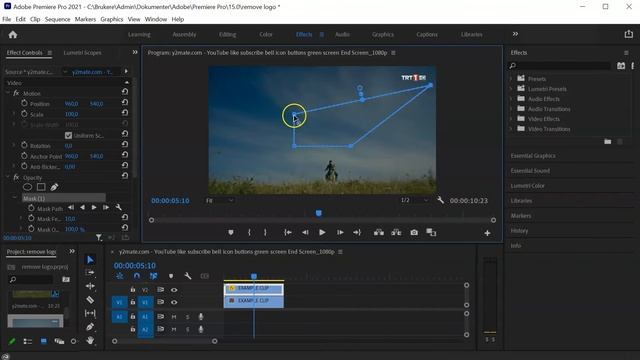The width and height of the screenshot is (640, 360).
Task: Reset the Scale parameter
Action: point(125,113)
